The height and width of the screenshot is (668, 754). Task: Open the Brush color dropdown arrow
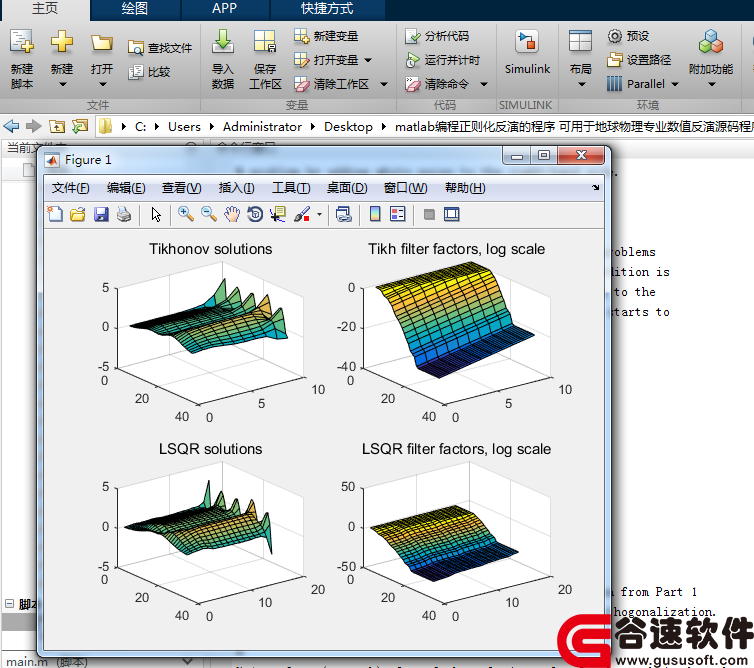click(319, 214)
